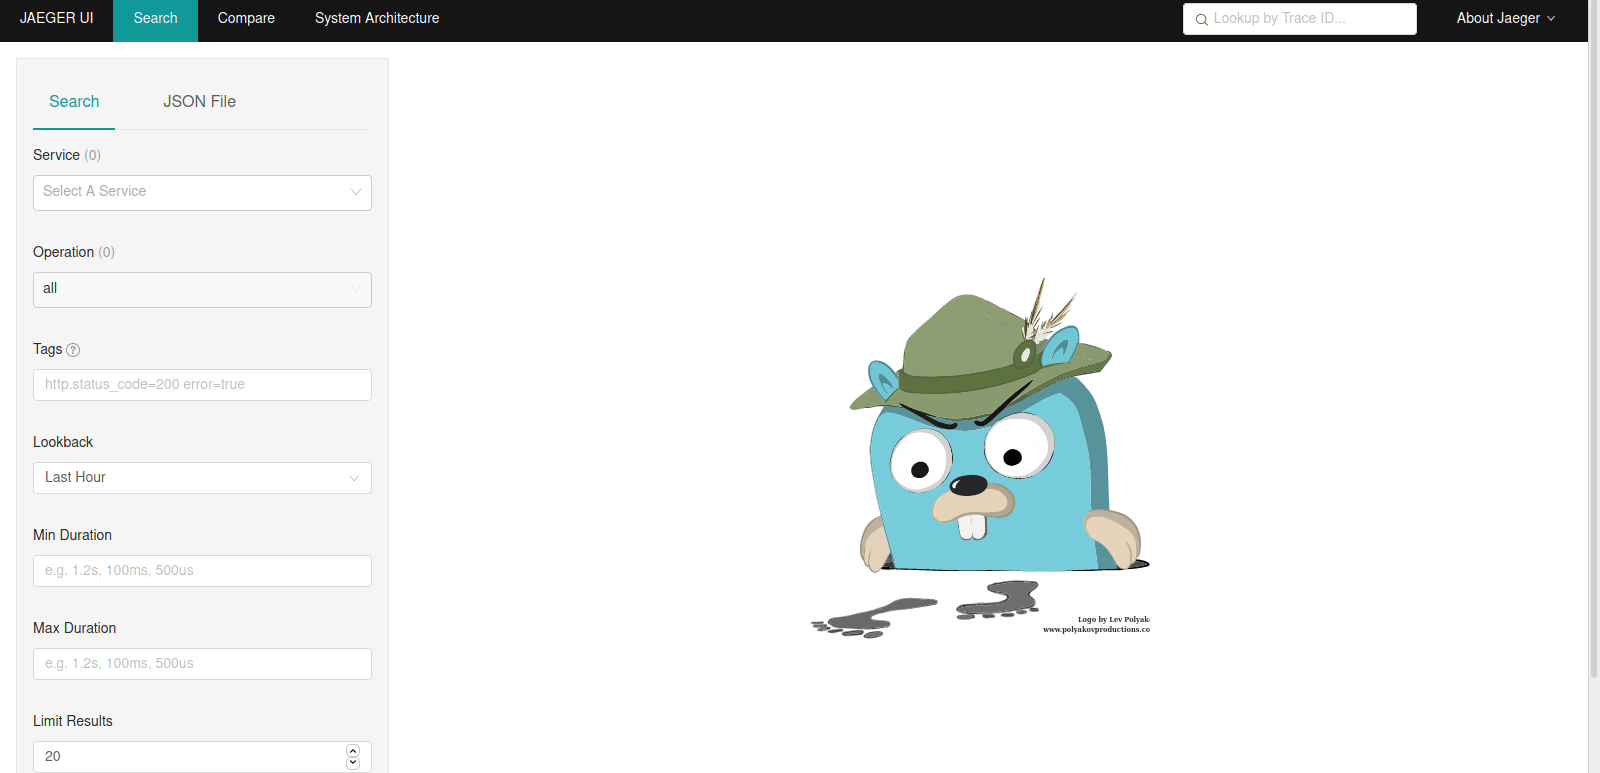Image resolution: width=1600 pixels, height=773 pixels.
Task: Click the page vertical scrollbar
Action: pos(1594,350)
